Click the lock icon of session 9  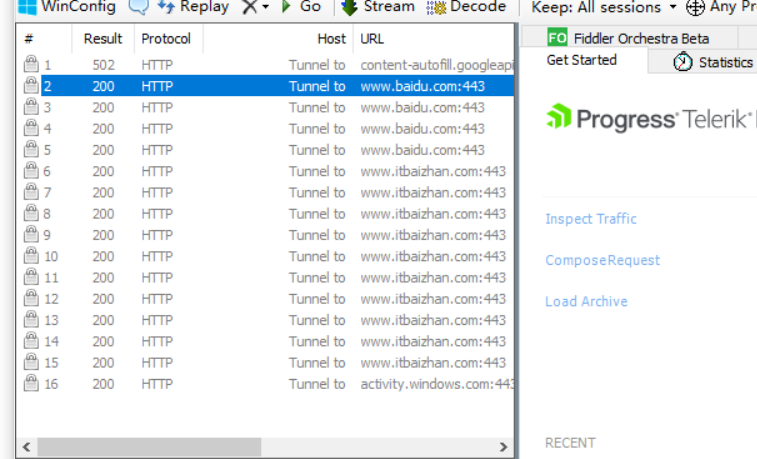(31, 234)
